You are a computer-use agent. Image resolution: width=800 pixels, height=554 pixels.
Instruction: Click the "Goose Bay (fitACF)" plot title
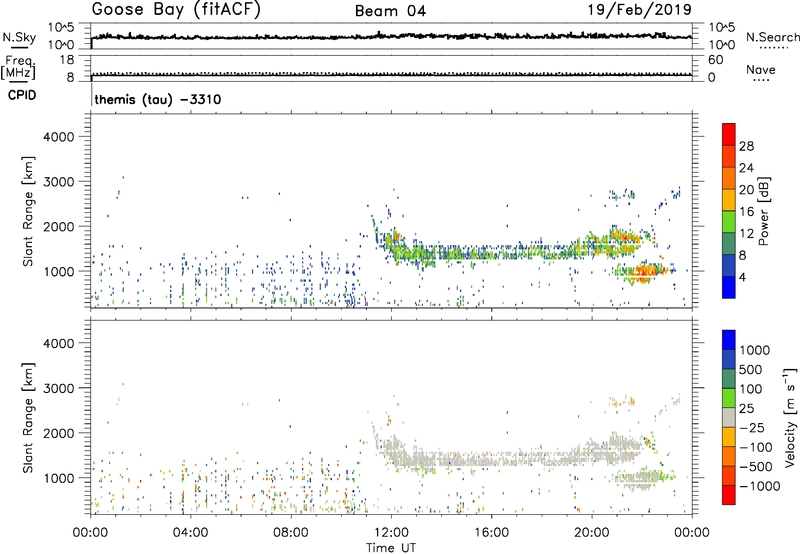(176, 10)
